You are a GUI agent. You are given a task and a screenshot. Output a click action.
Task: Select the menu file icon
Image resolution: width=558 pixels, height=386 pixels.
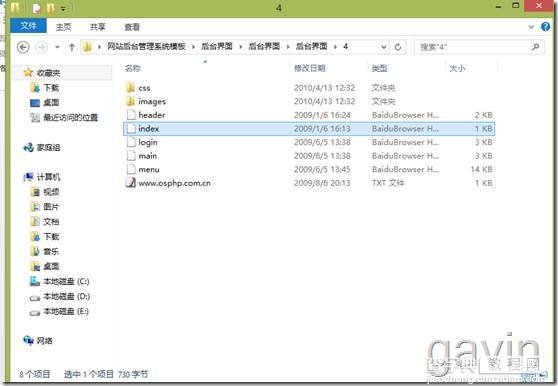[x=131, y=169]
